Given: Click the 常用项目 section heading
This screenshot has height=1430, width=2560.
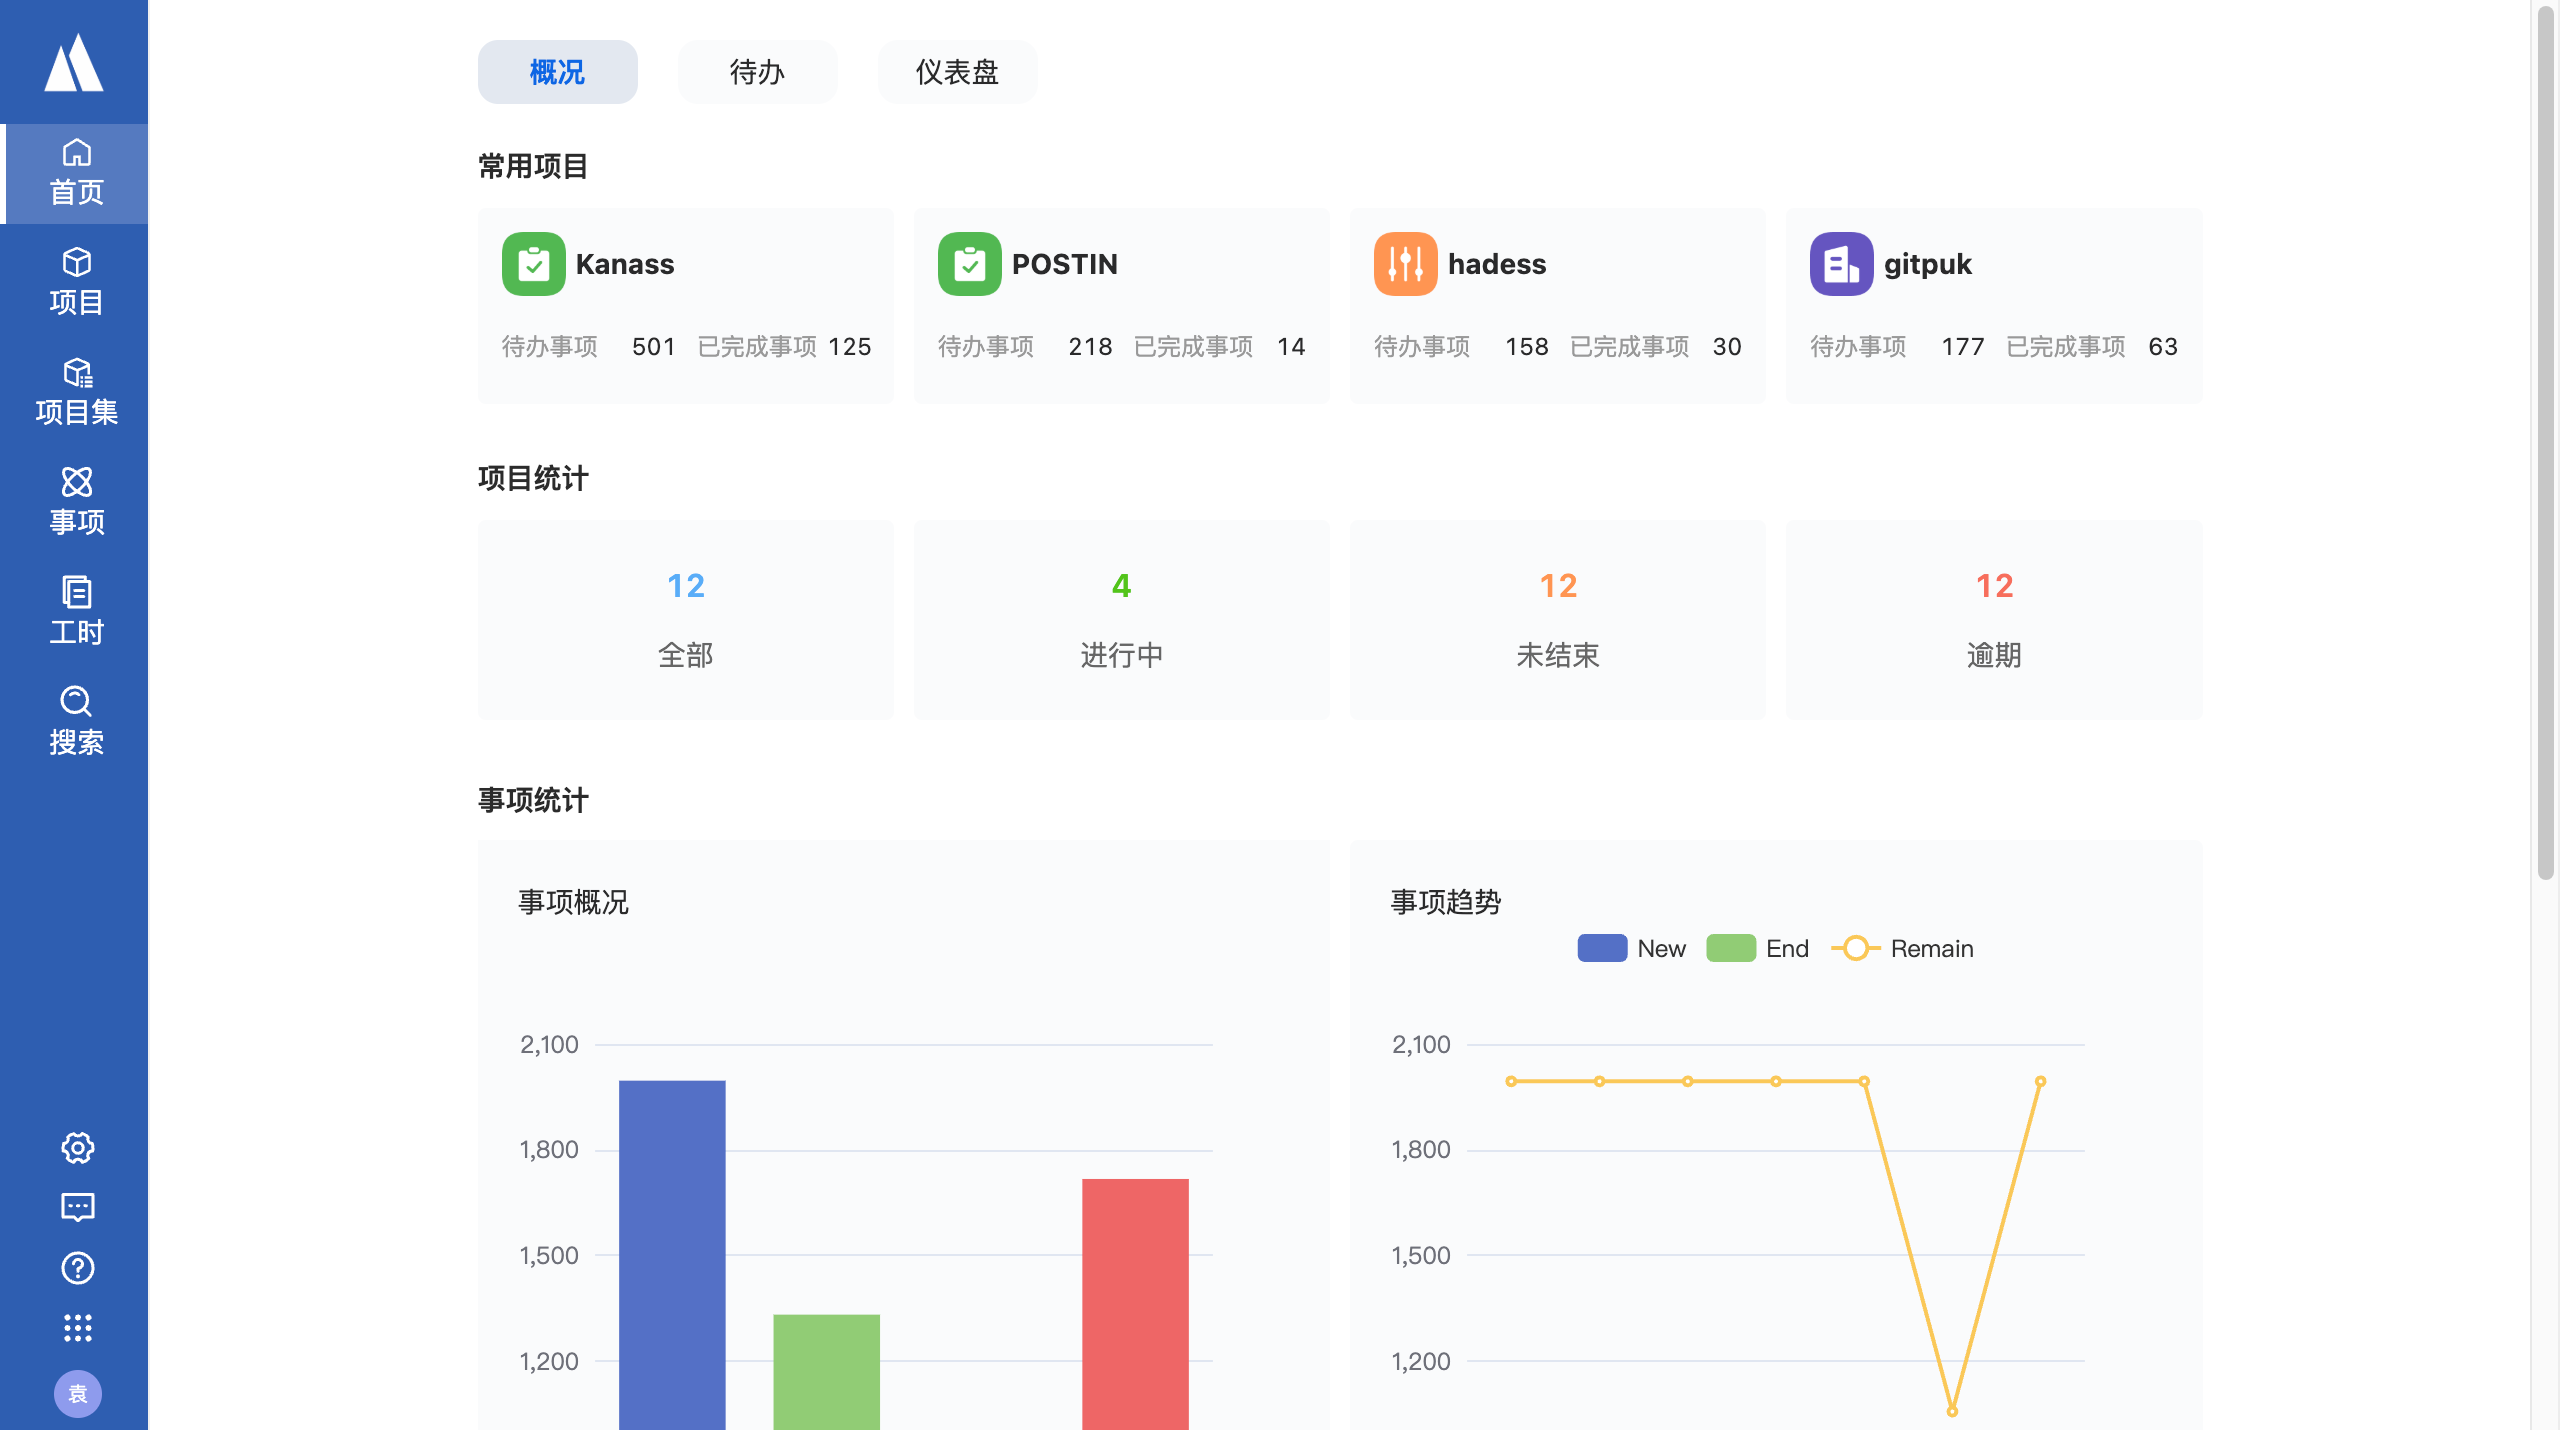Looking at the screenshot, I should click(533, 166).
